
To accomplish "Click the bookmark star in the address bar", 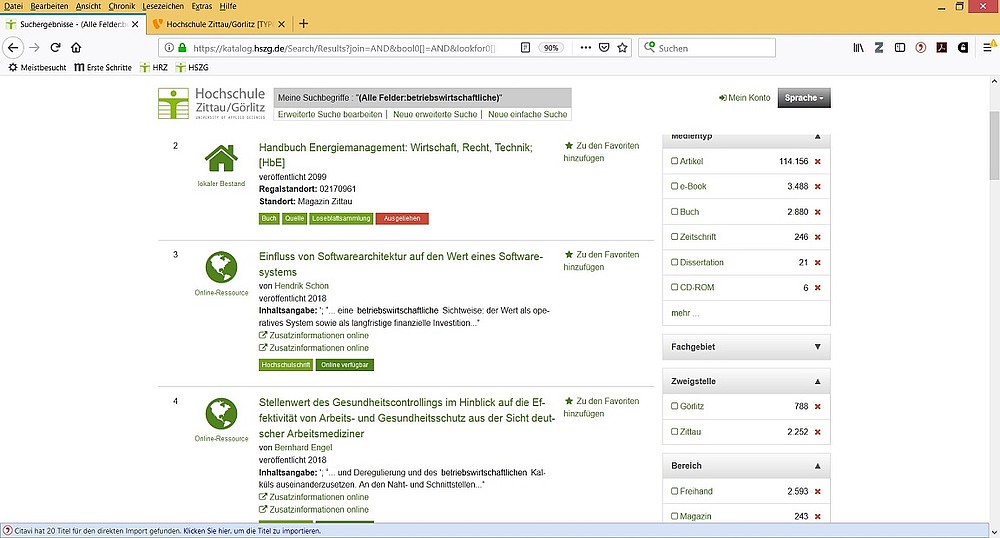I will (x=622, y=47).
